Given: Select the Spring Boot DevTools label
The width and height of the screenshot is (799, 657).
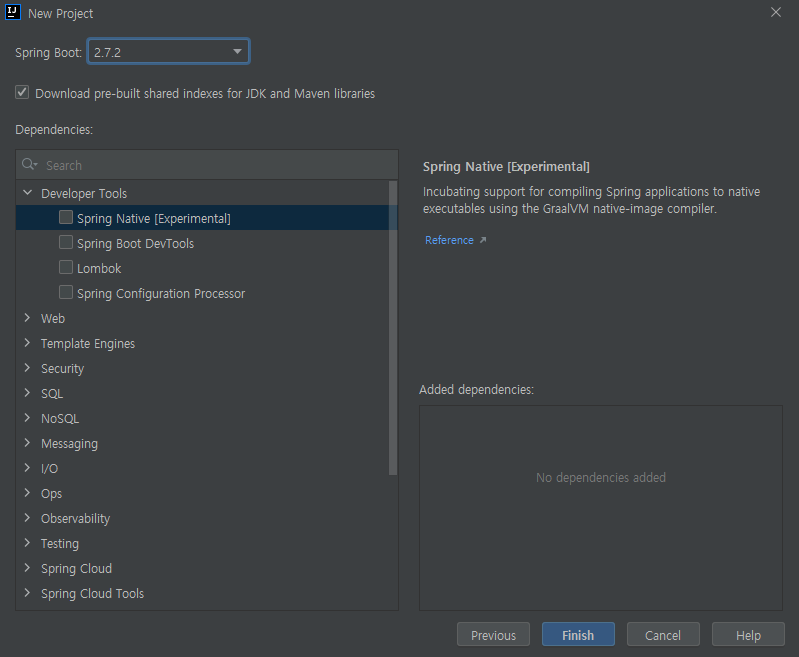Looking at the screenshot, I should [x=136, y=244].
